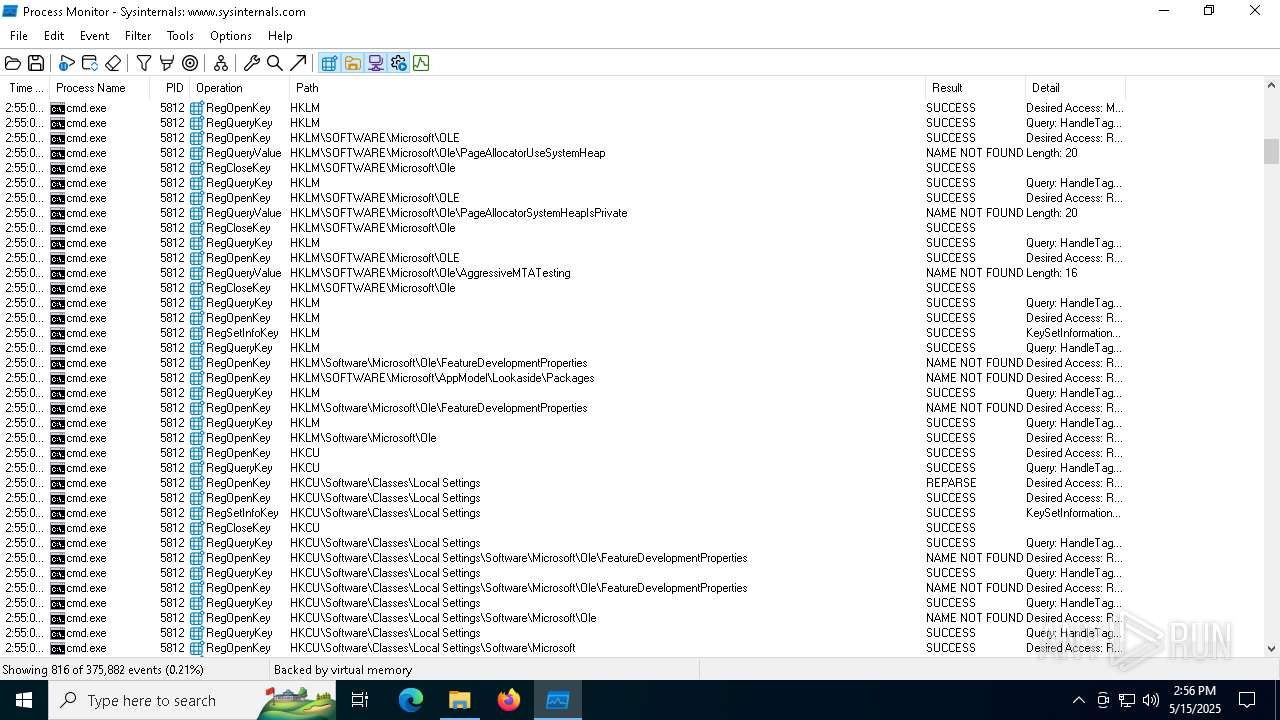
Task: Clear the display with eraser icon
Action: pos(113,63)
